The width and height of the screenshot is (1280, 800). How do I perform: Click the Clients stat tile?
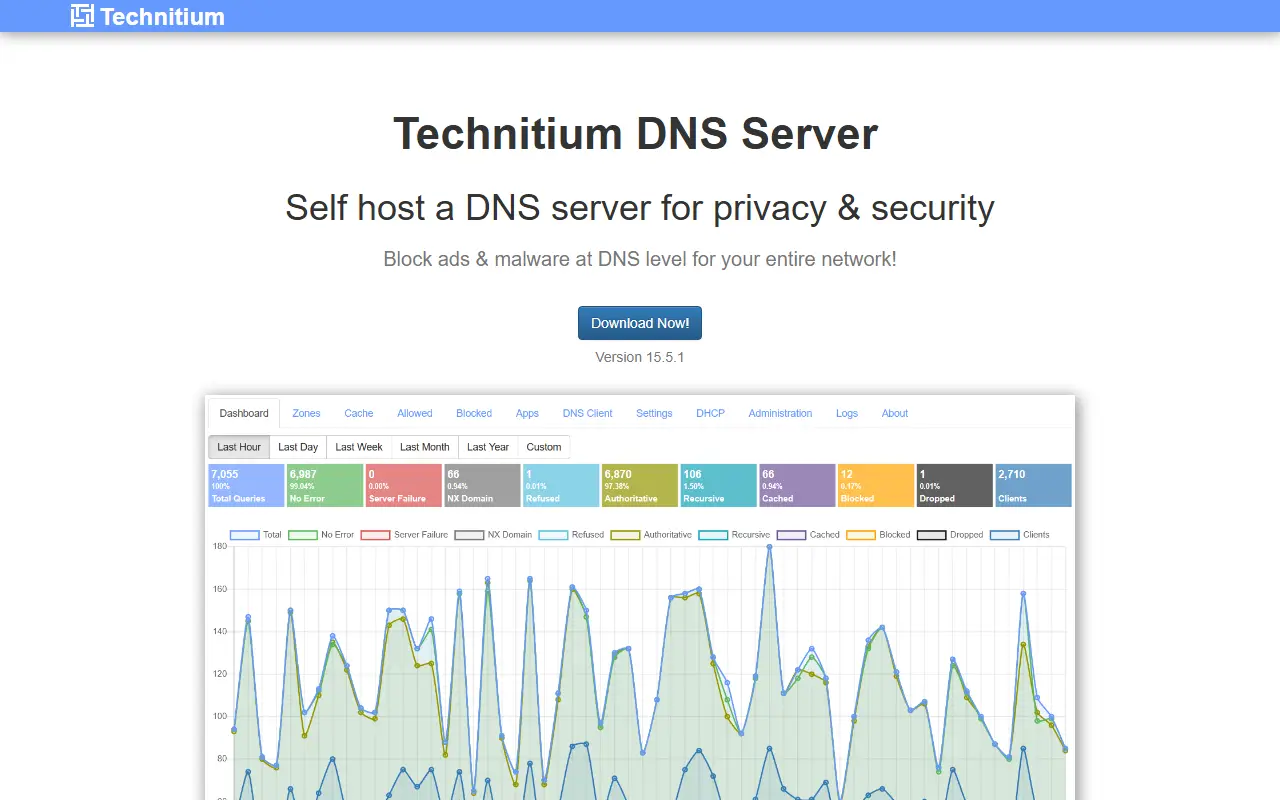coord(1033,485)
